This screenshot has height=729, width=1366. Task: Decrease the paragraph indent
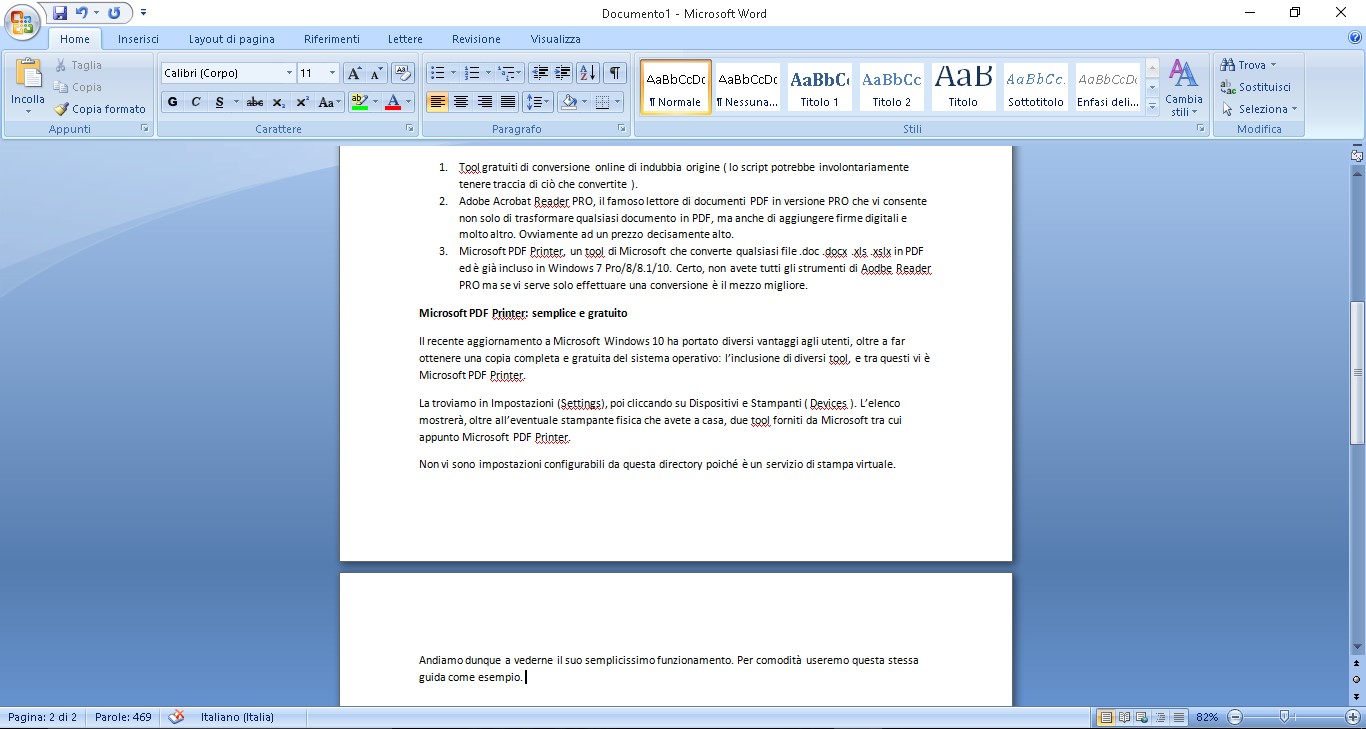(x=540, y=73)
